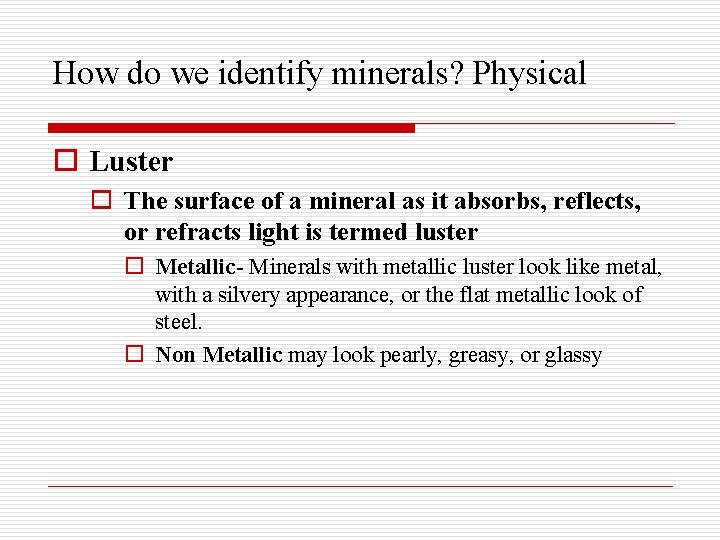Click the thin red line right of the bar
The height and width of the screenshot is (540, 720).
point(545,124)
